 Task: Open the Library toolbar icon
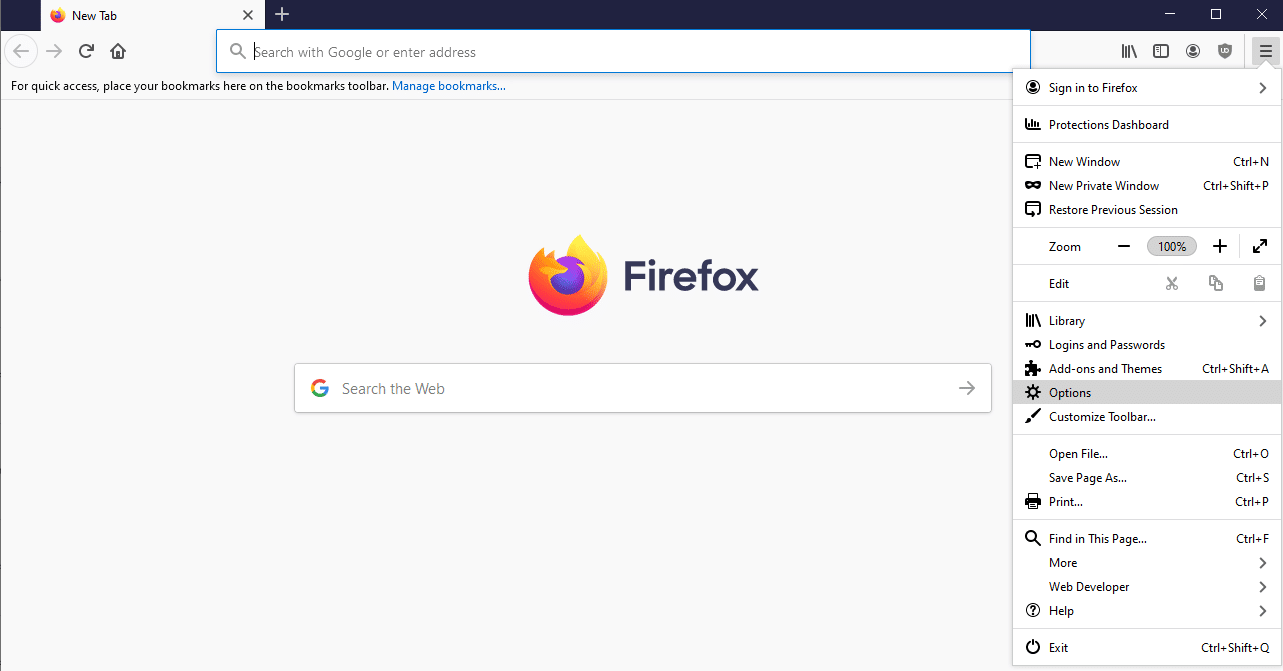click(x=1128, y=50)
